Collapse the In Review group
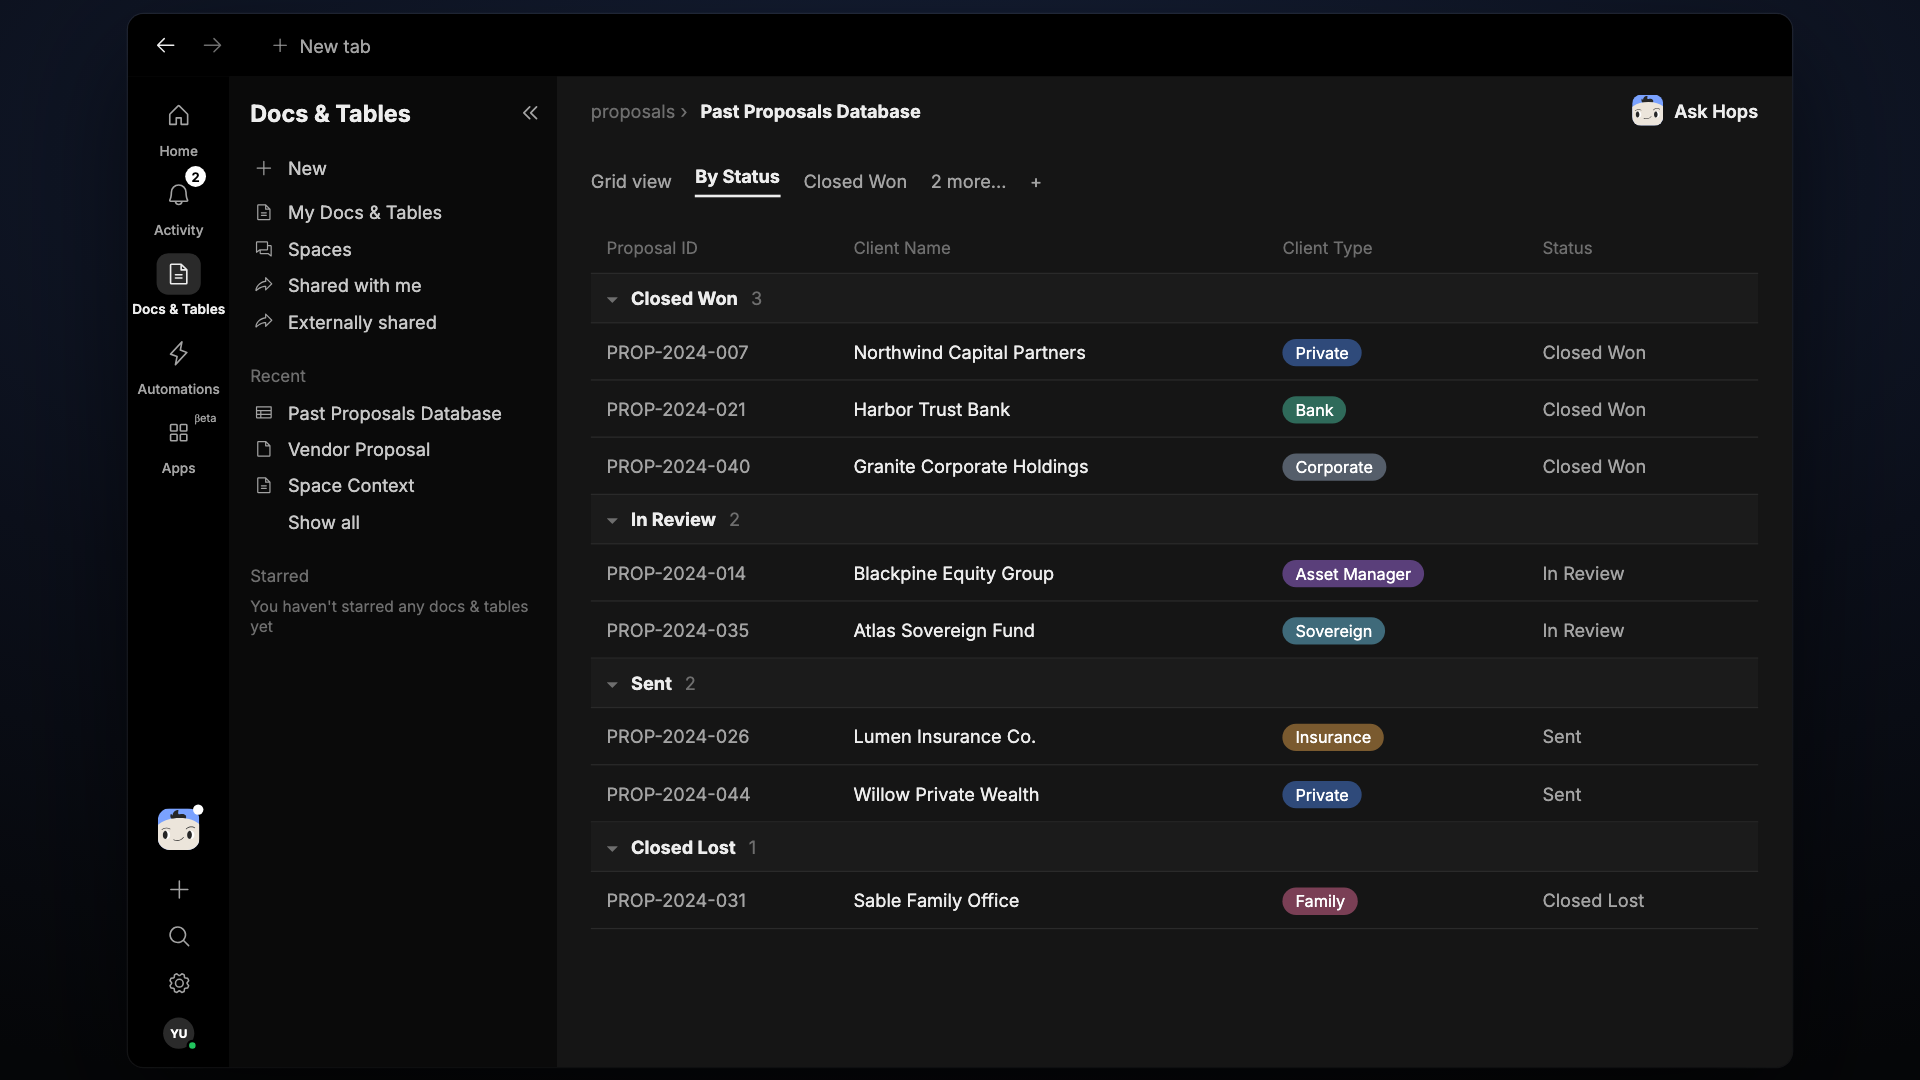This screenshot has width=1920, height=1080. coord(612,520)
